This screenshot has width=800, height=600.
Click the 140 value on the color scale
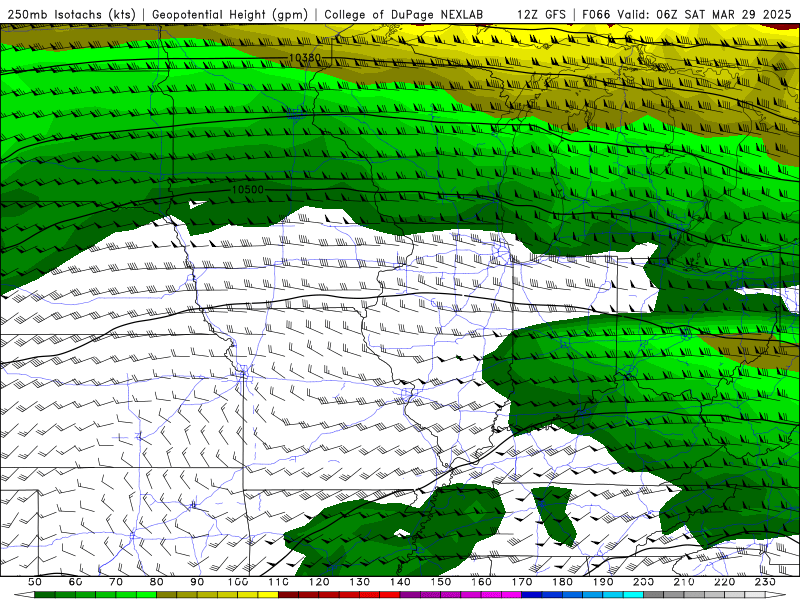coord(401,582)
